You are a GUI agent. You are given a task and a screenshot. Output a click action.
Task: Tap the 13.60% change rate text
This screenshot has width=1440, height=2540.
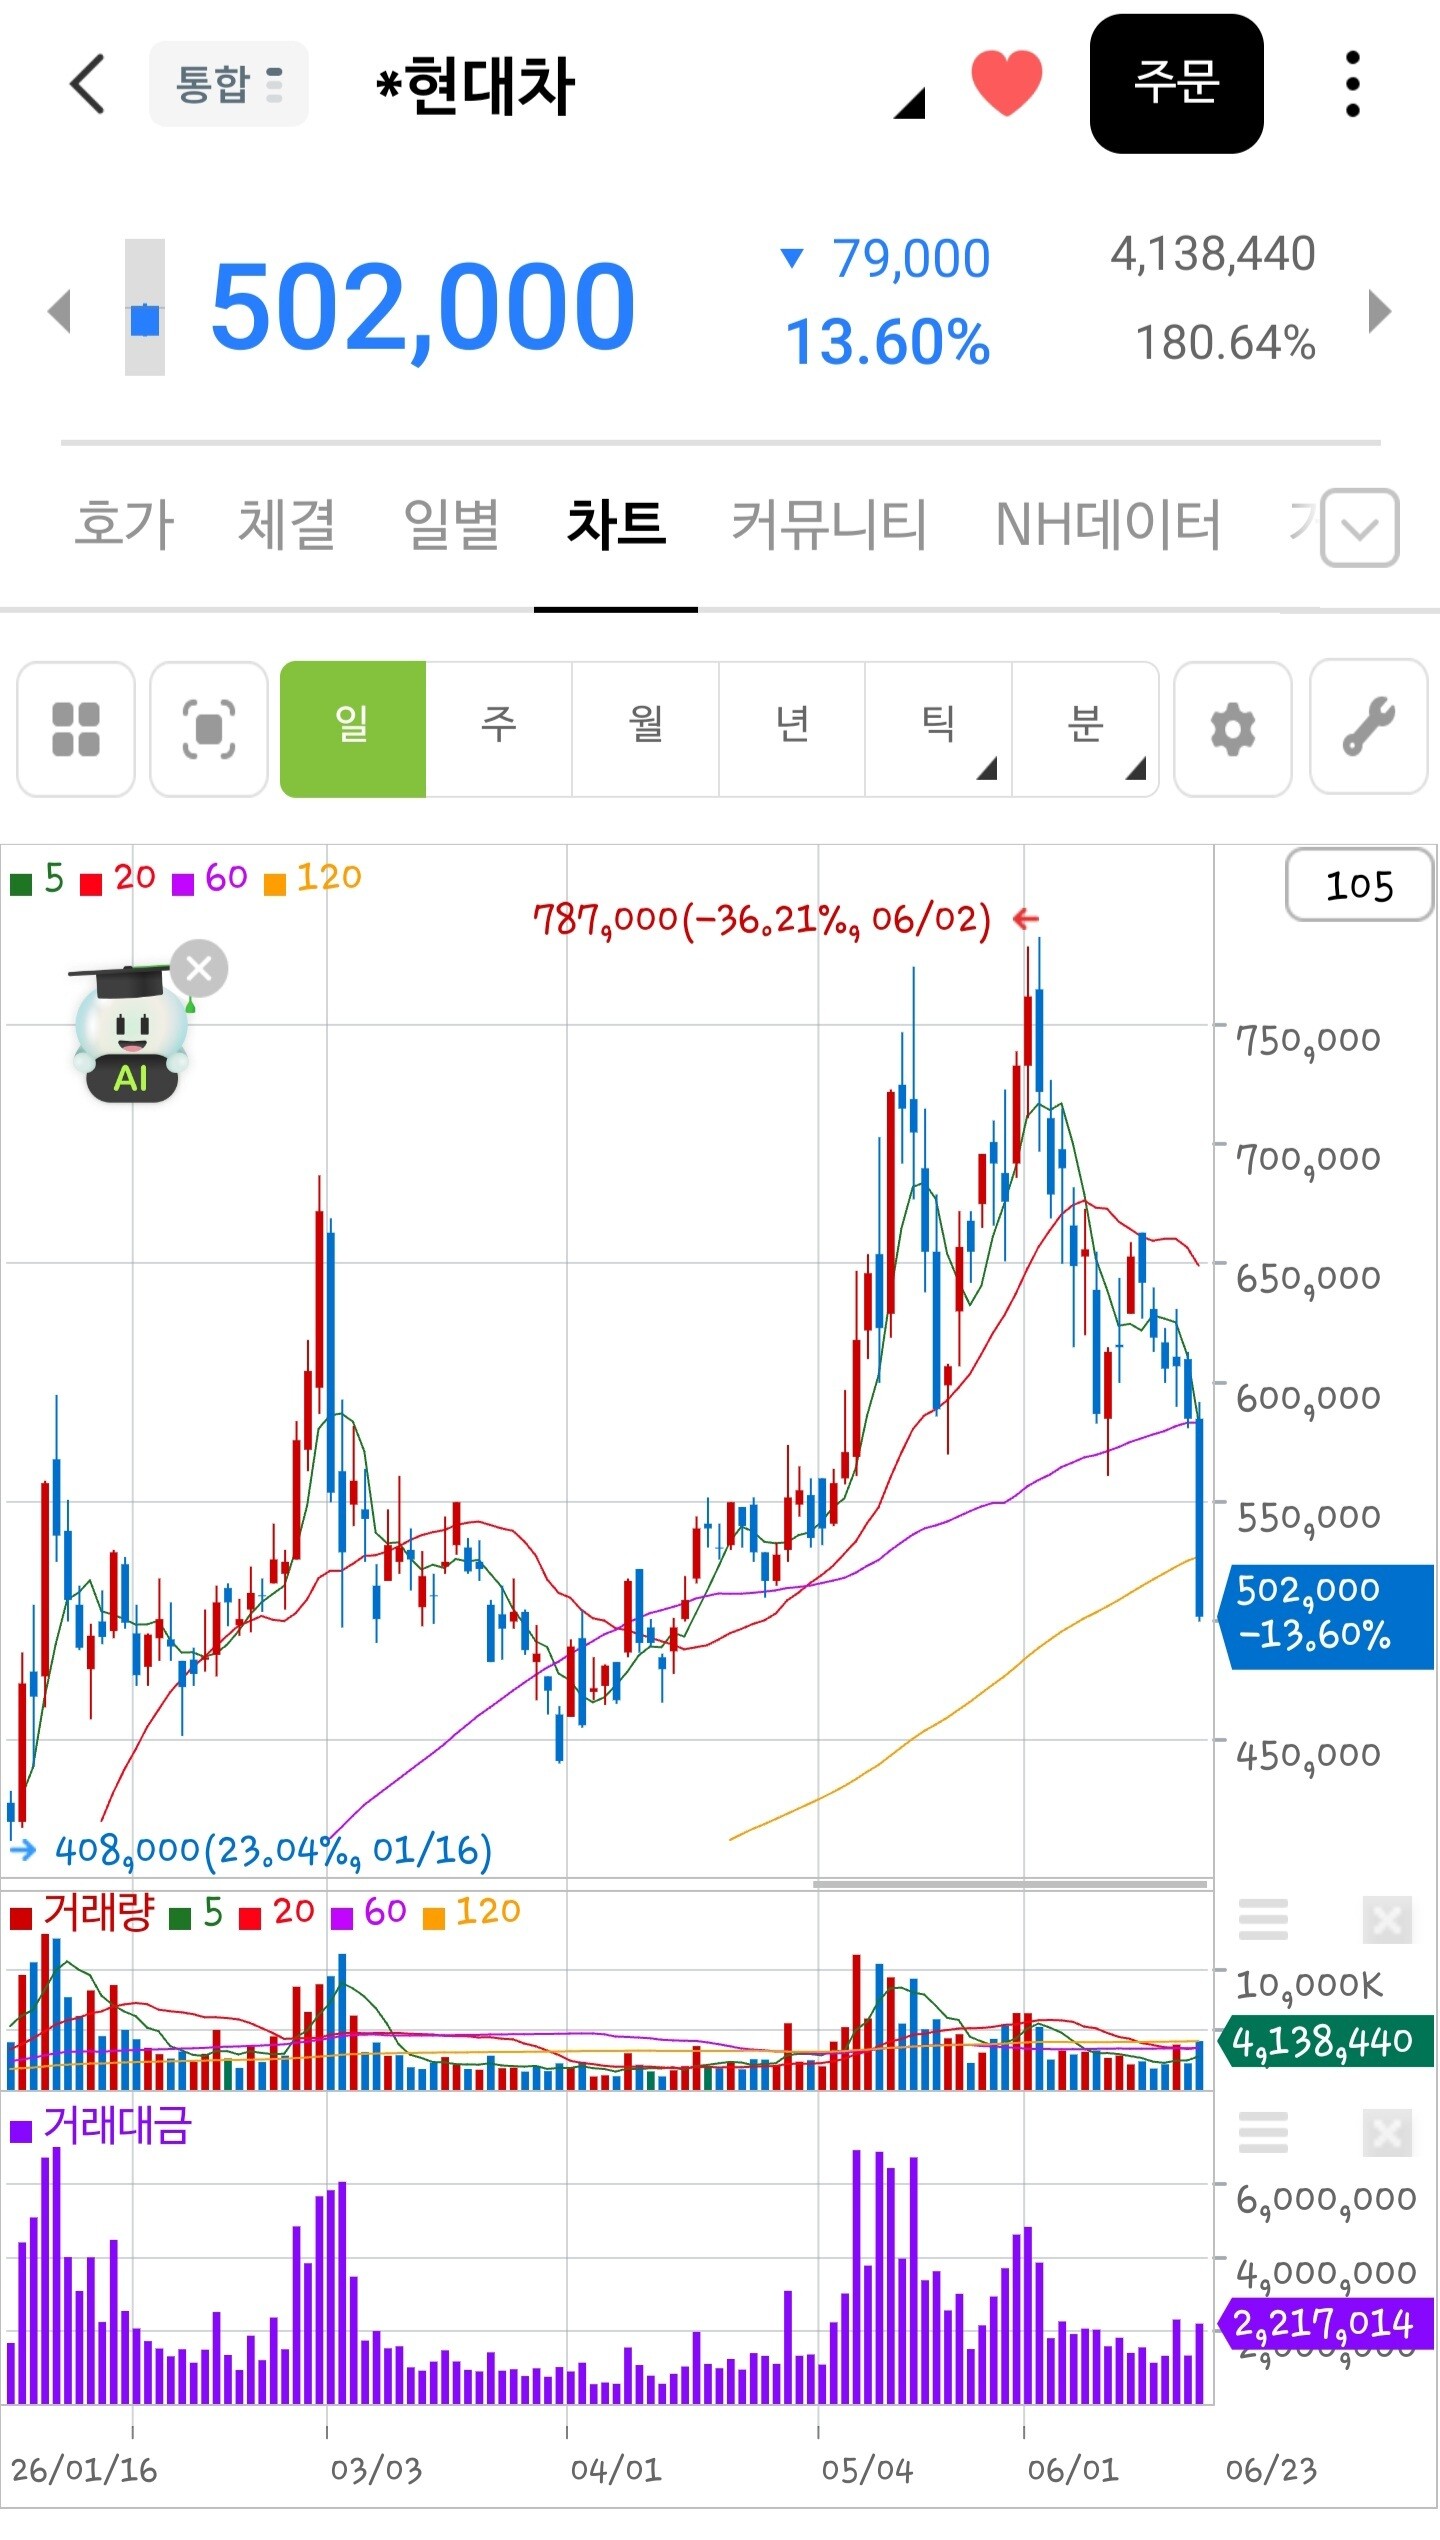tap(888, 343)
